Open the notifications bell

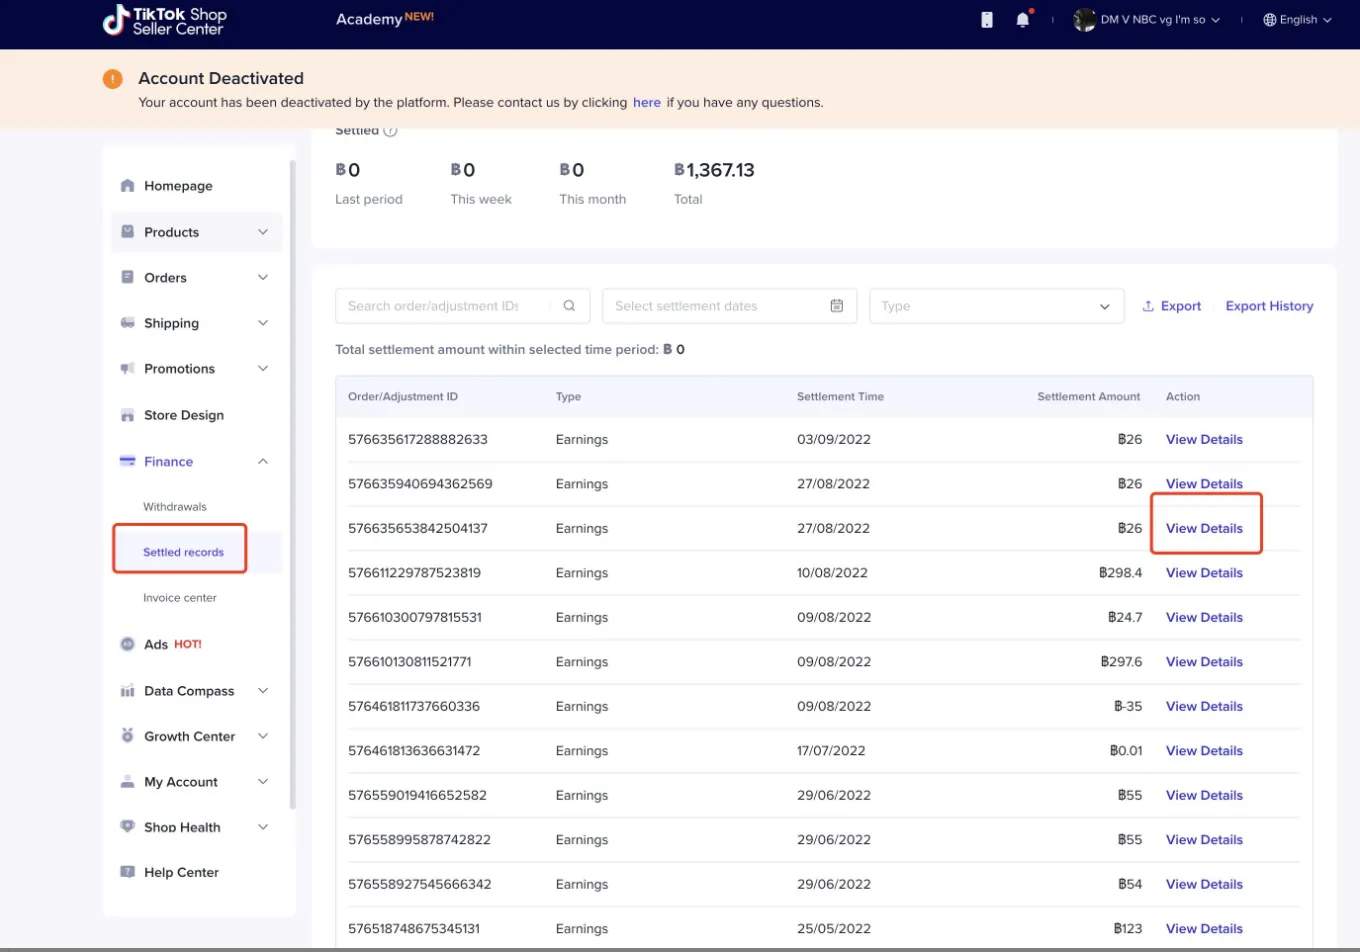pos(1023,20)
